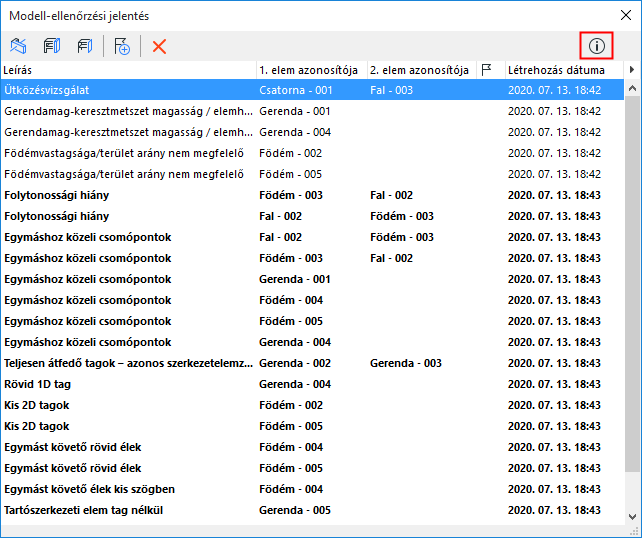
Task: Click the Fal - 003 cell
Action: [x=391, y=90]
